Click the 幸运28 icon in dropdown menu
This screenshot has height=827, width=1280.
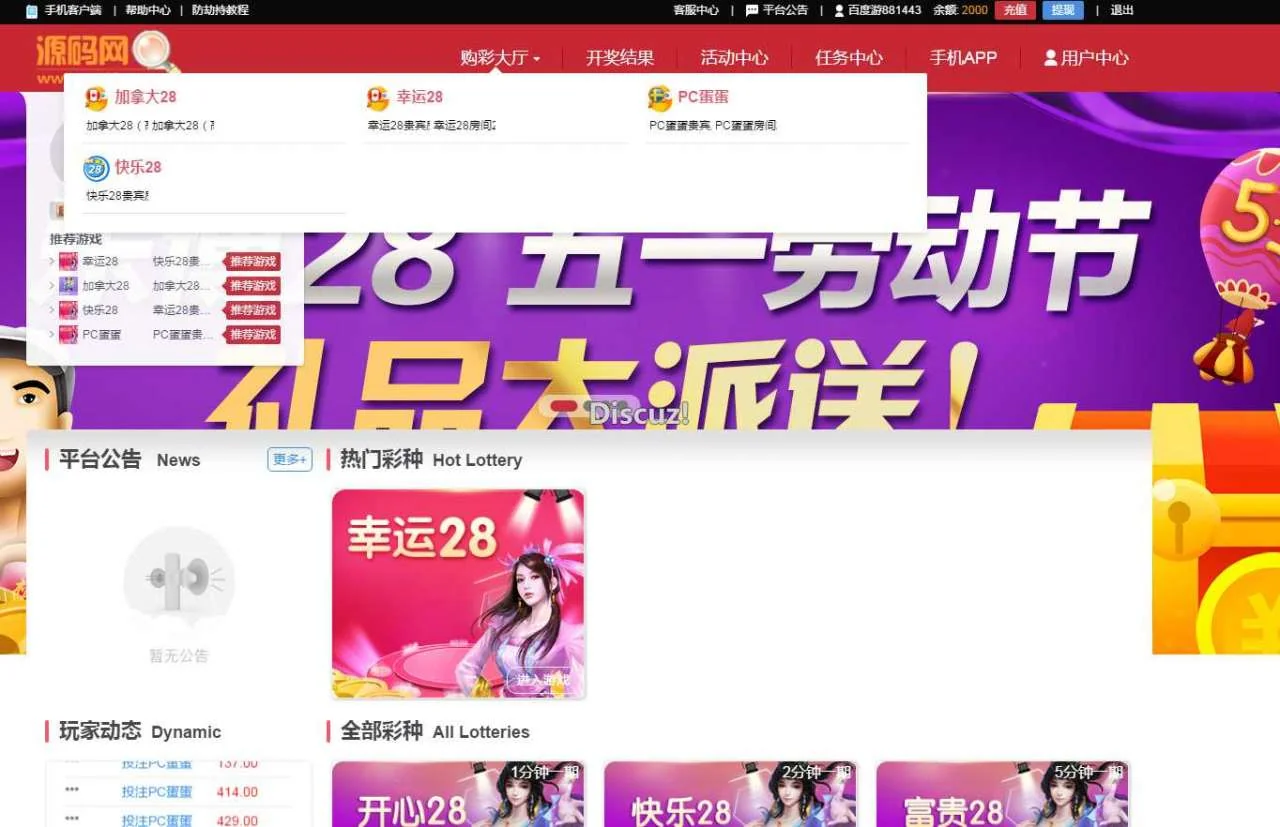point(378,98)
